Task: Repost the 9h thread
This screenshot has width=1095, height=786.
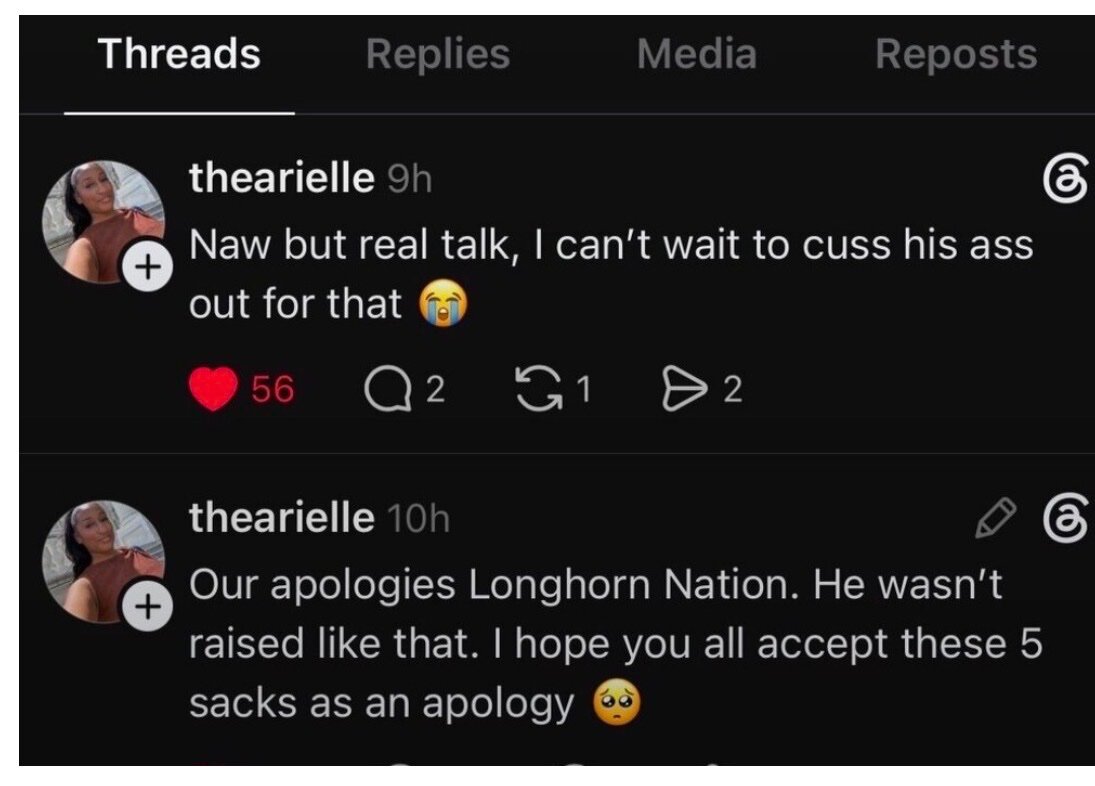Action: [x=538, y=389]
